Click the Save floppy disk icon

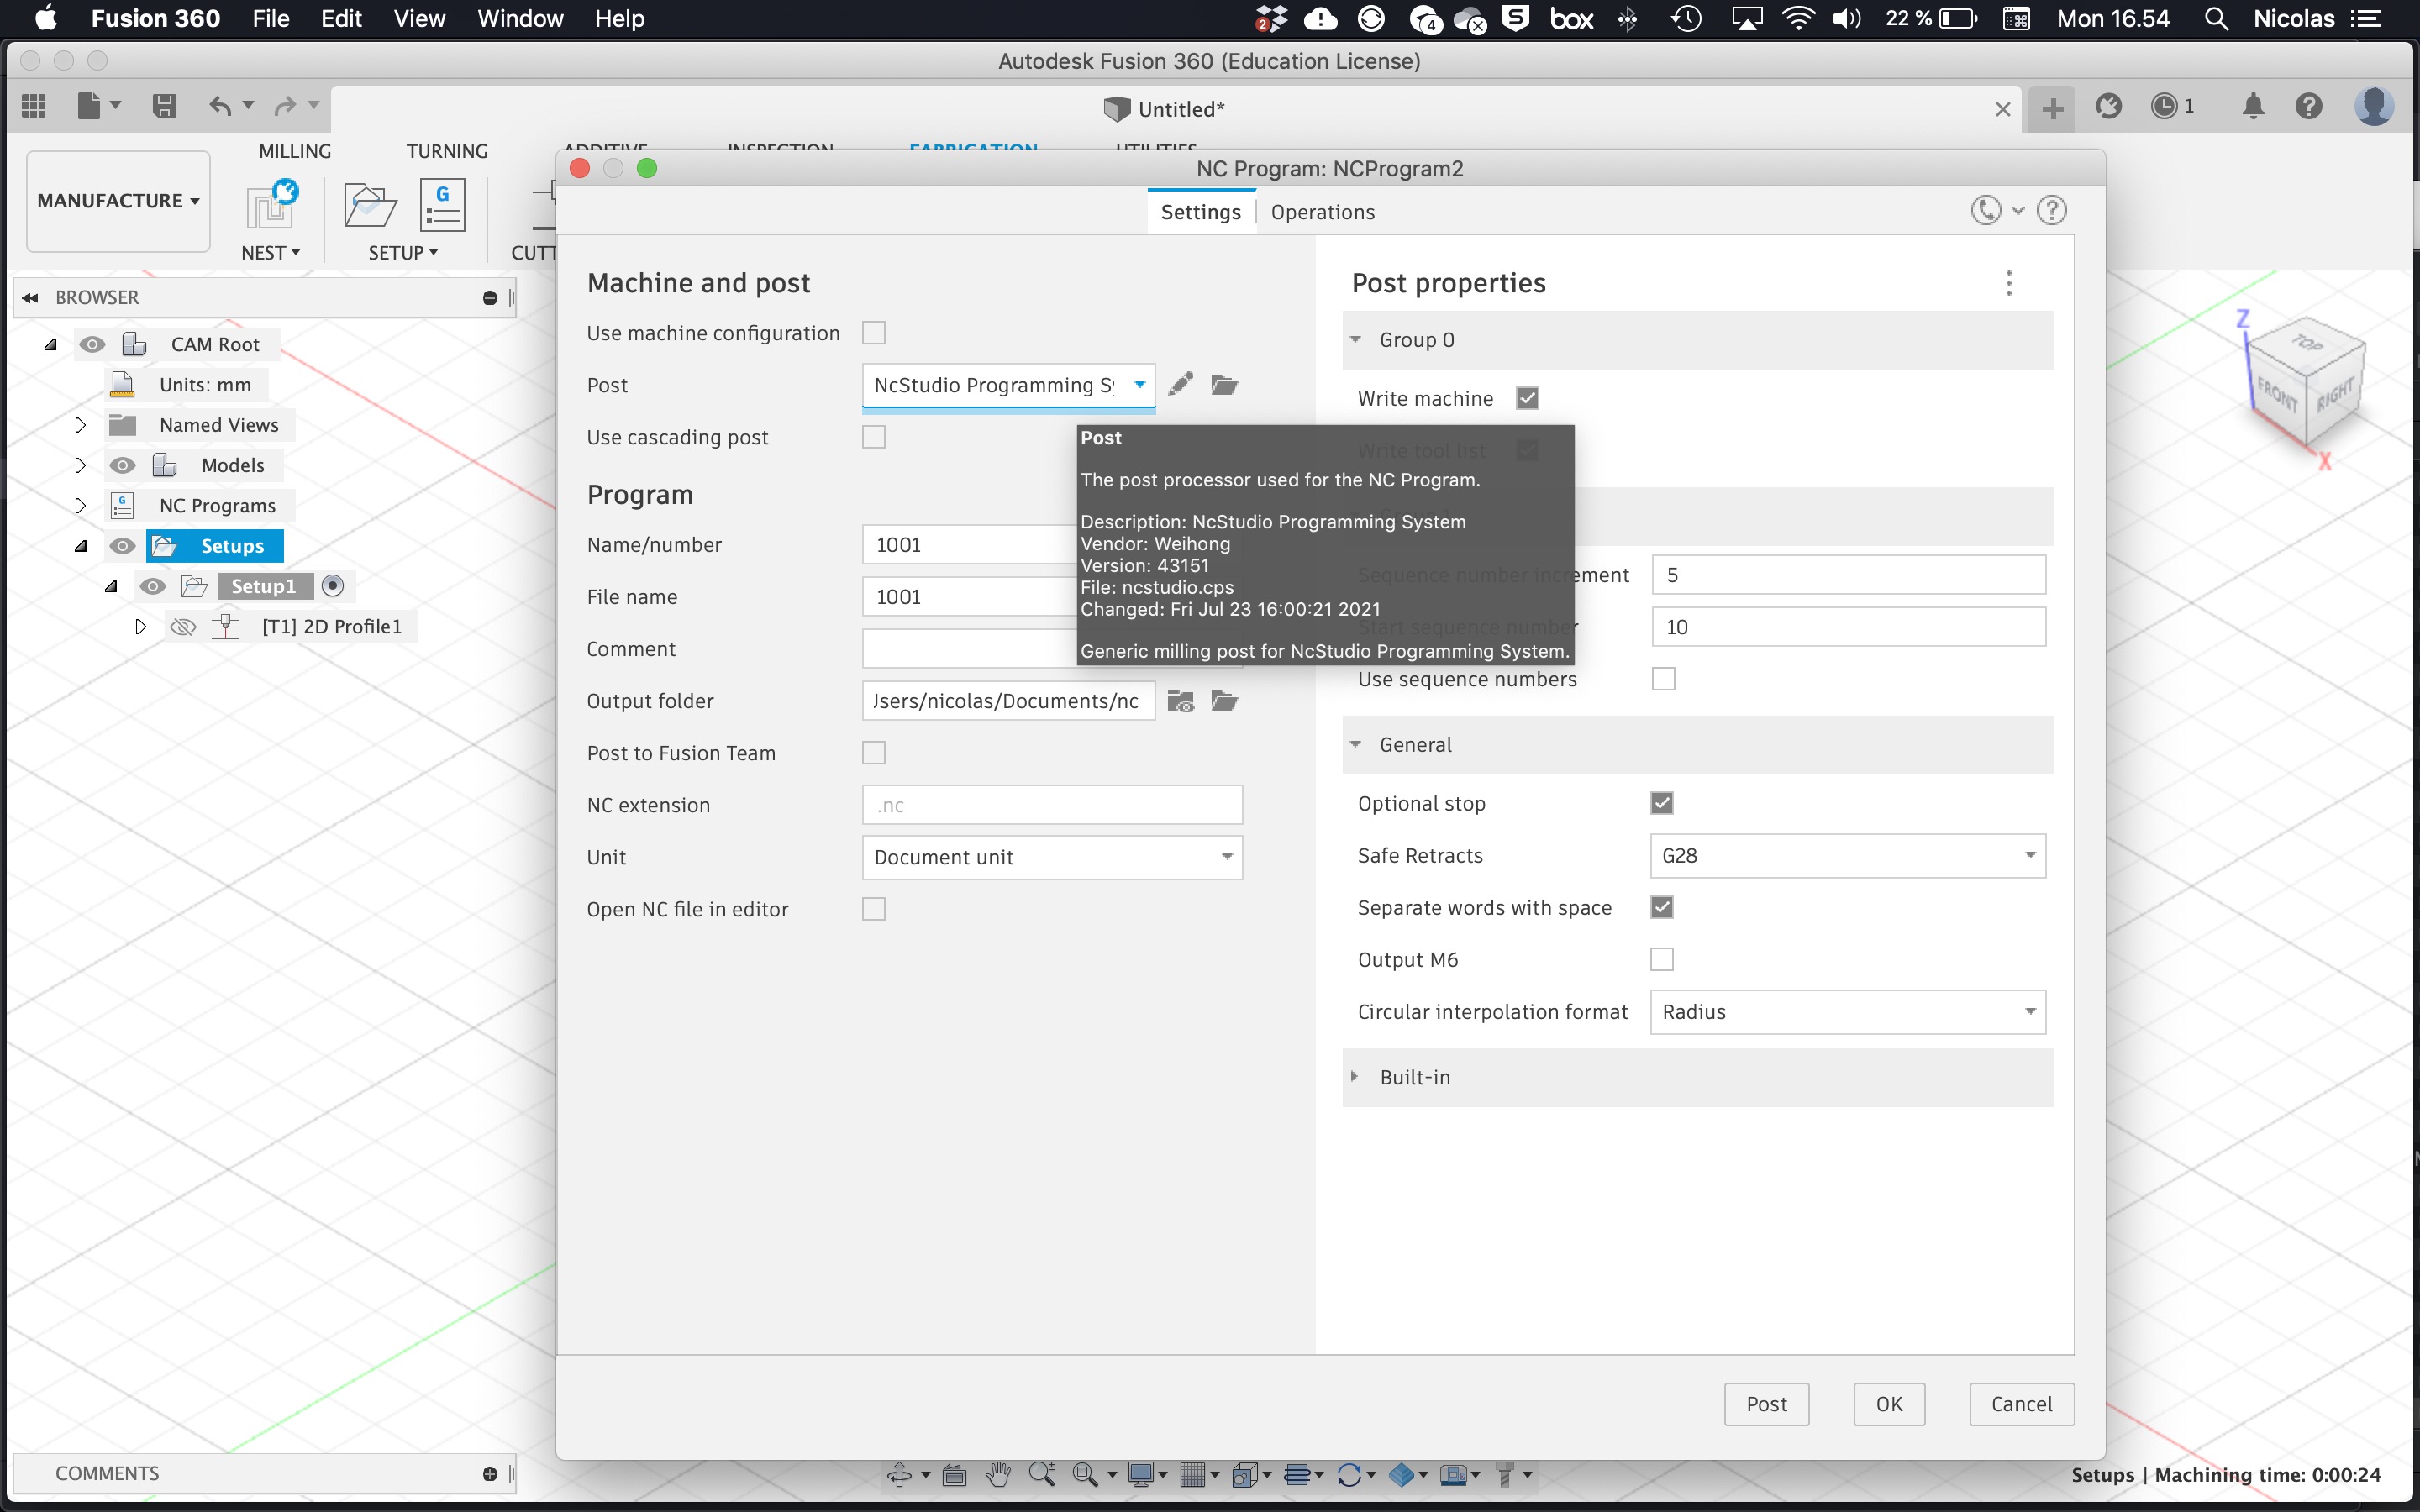(164, 106)
